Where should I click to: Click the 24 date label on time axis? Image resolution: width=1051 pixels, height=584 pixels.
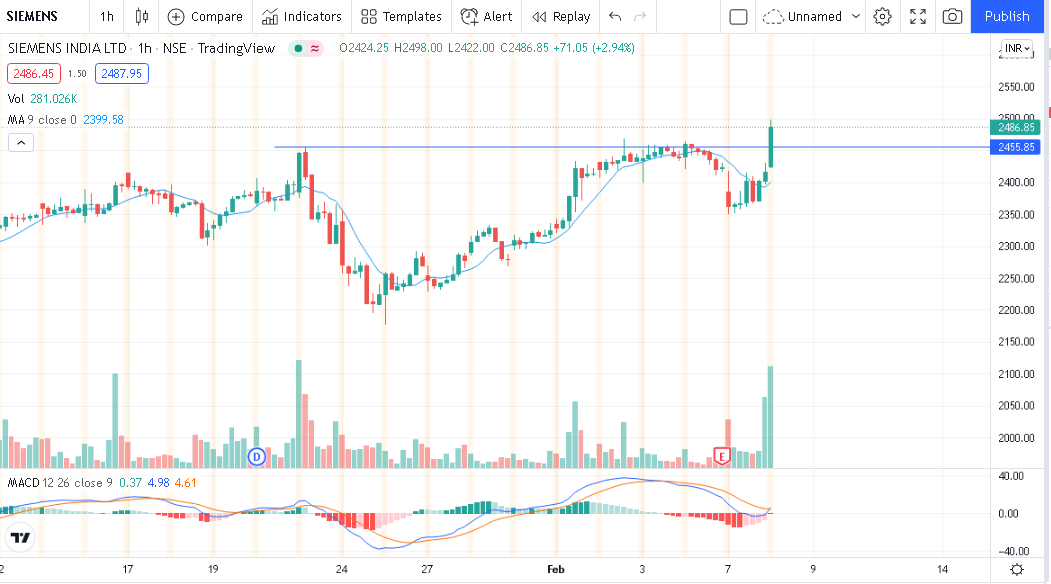(x=342, y=569)
